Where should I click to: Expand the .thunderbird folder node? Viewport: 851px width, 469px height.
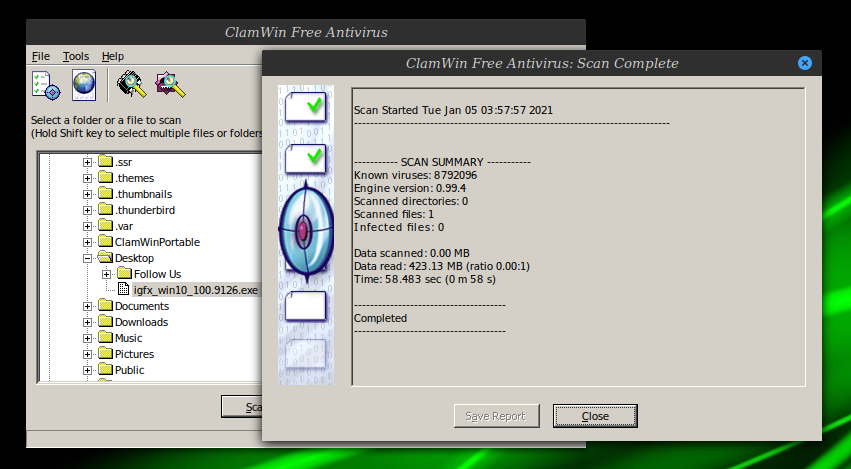pos(87,210)
